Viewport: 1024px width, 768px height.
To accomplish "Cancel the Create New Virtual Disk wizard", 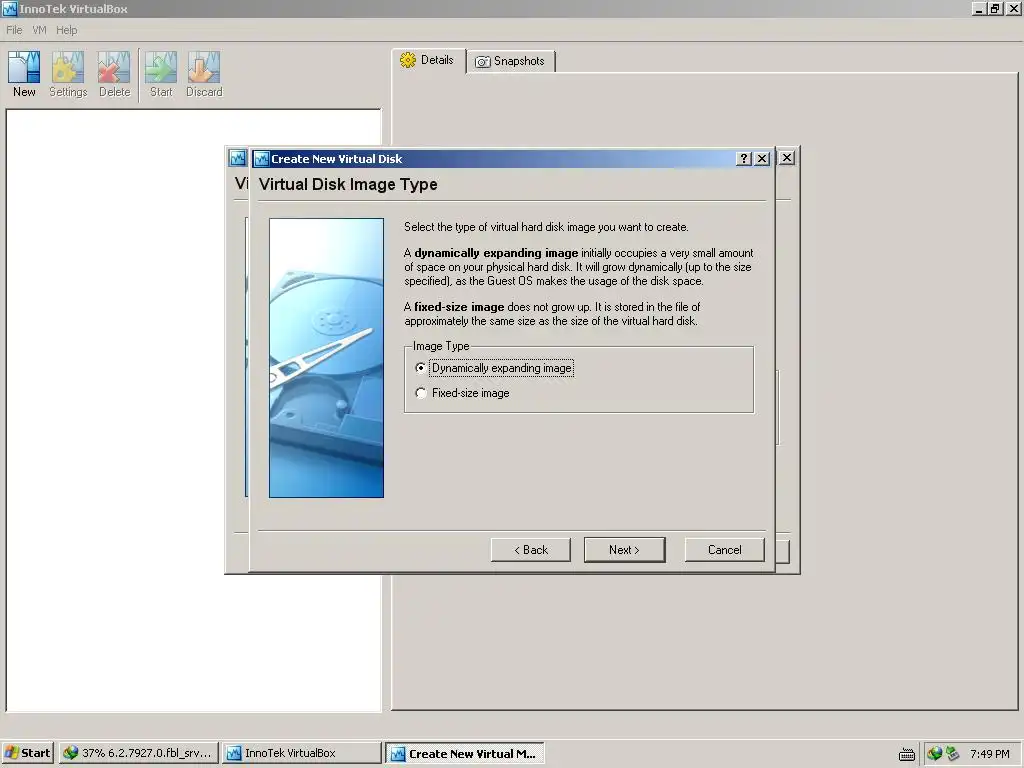I will pos(724,550).
